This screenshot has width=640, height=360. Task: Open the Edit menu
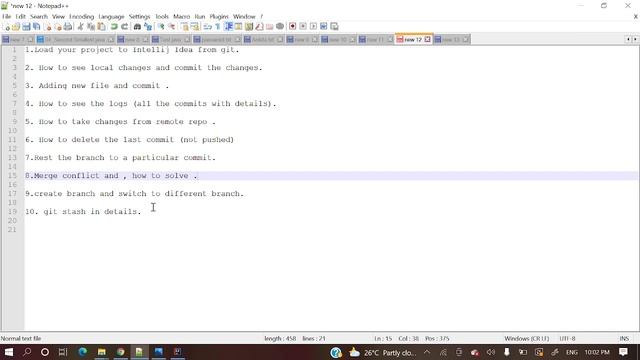click(x=20, y=17)
